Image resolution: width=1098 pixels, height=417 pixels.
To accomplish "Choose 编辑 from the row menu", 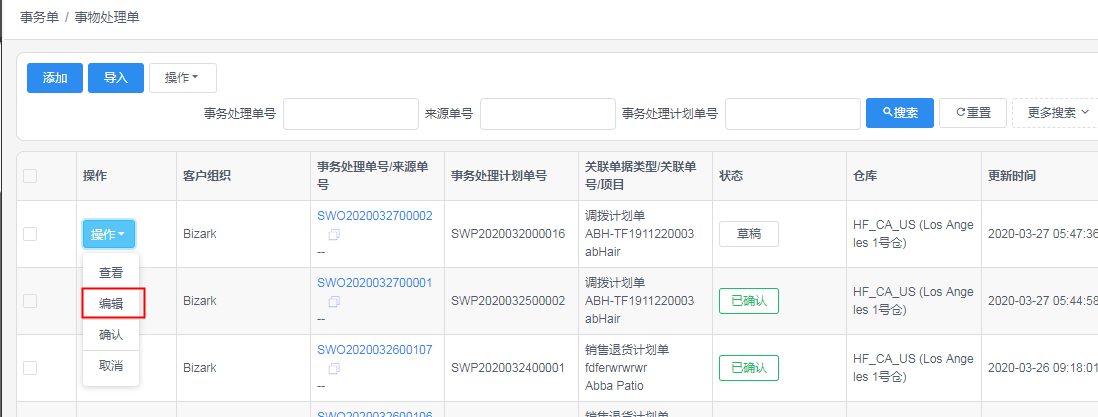I will (113, 303).
